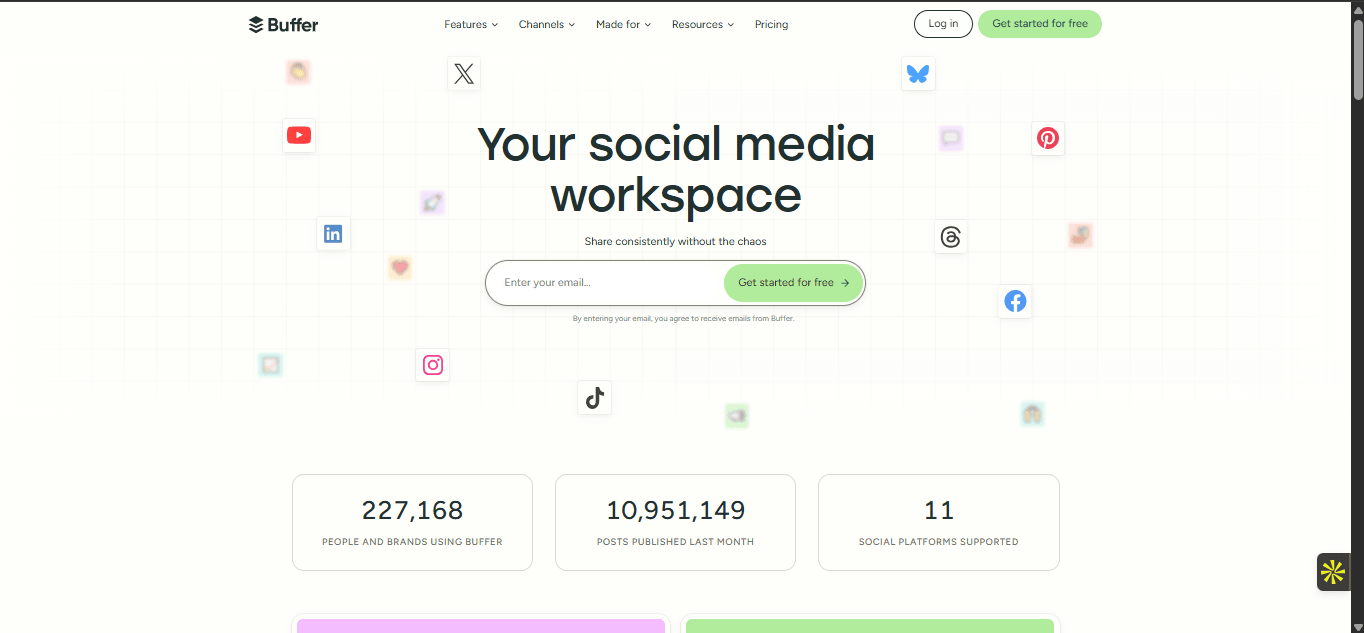Click the 227,168 people and brands card
The height and width of the screenshot is (633, 1364).
pos(412,522)
